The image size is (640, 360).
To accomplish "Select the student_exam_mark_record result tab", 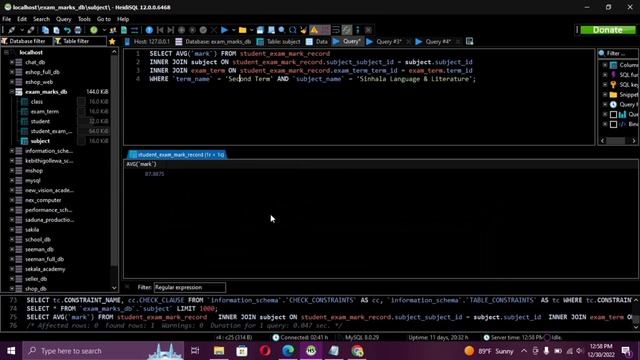I will (x=177, y=155).
